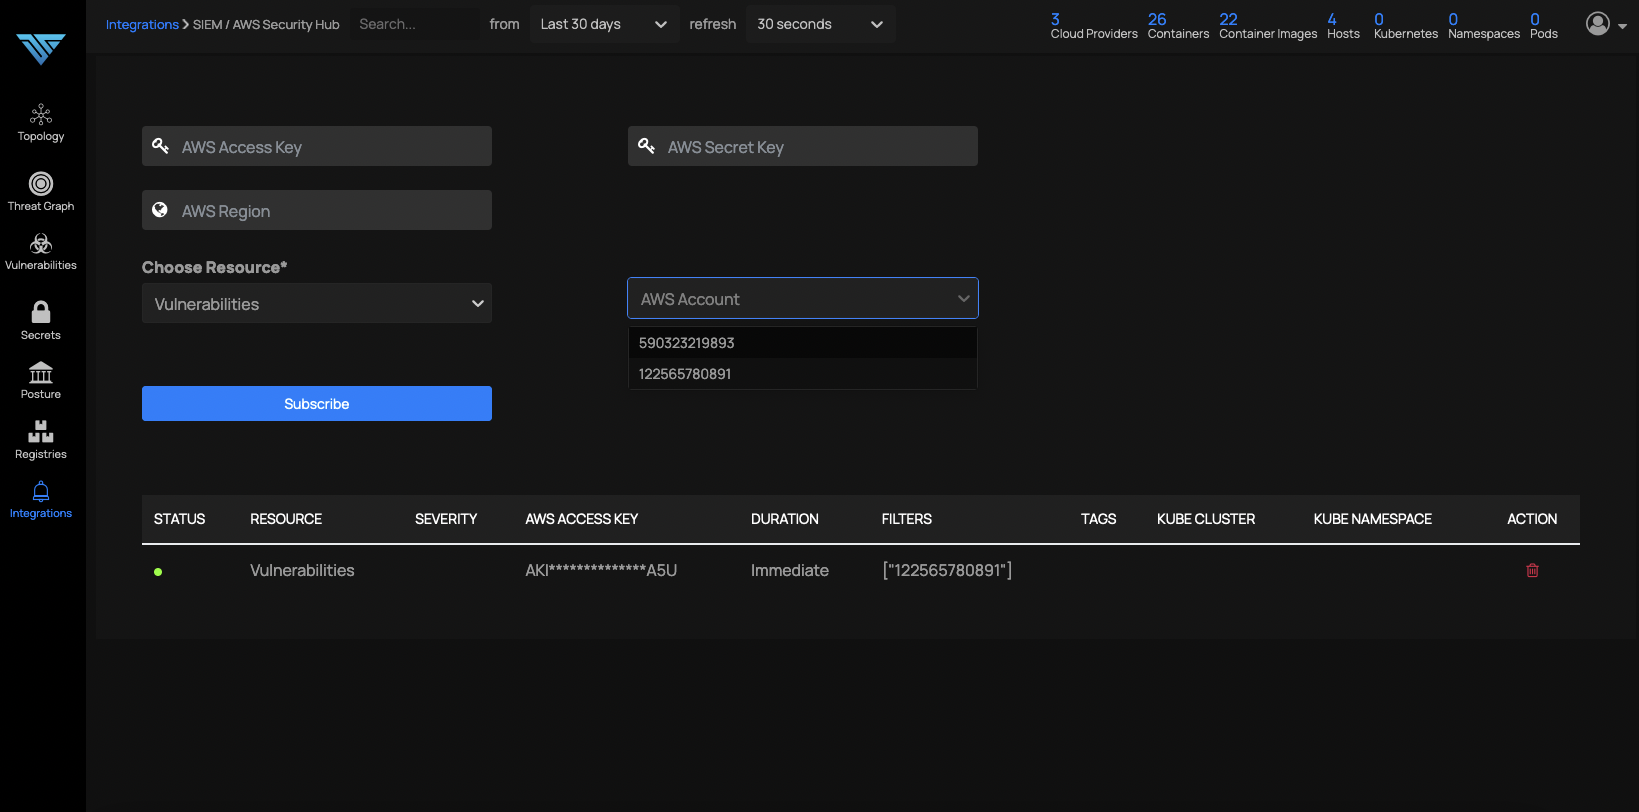Open the Last 30 days time range dropdown
The width and height of the screenshot is (1639, 812).
click(x=603, y=24)
